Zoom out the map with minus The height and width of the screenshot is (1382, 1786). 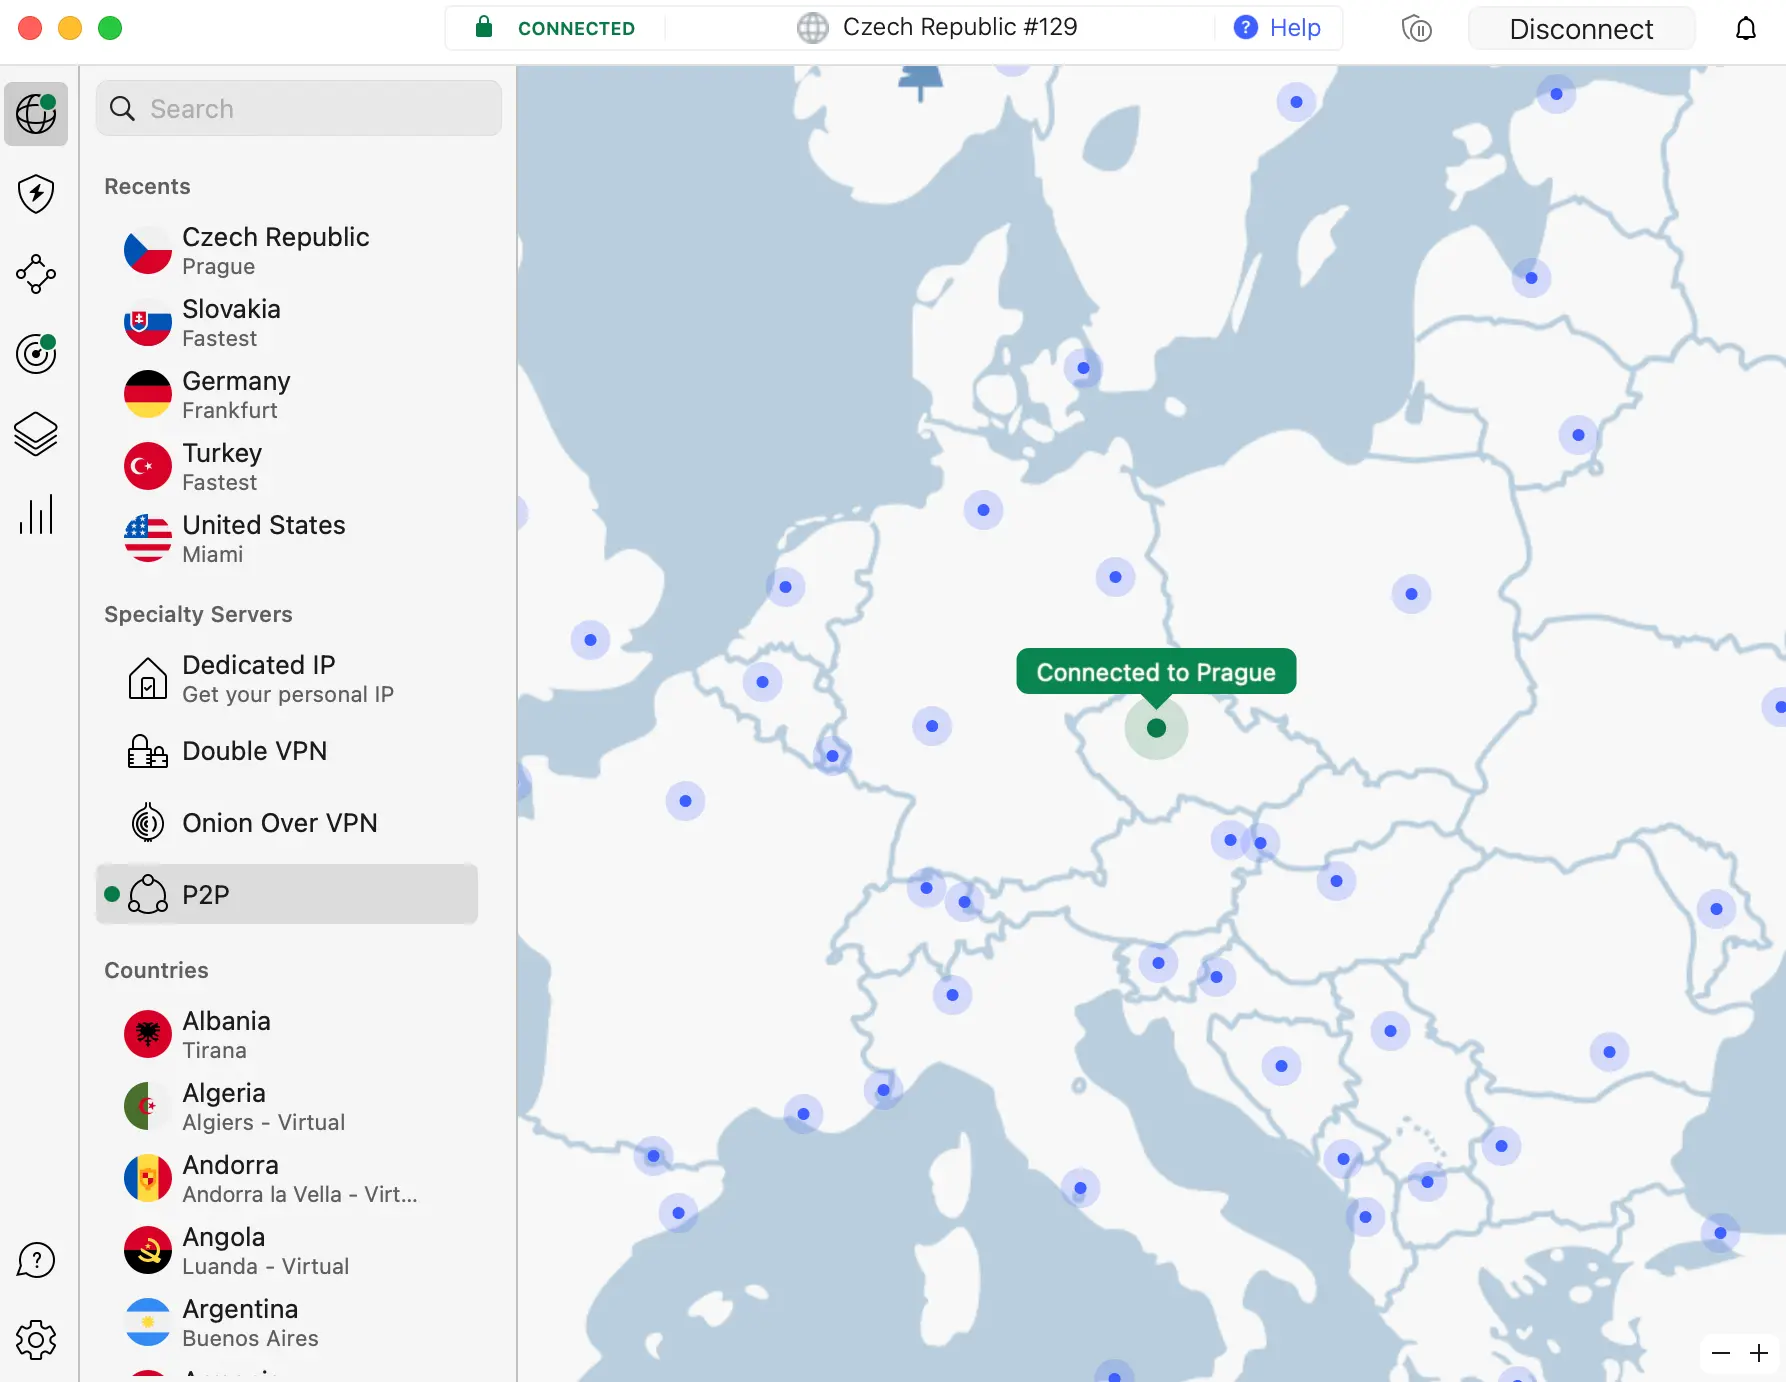[1720, 1354]
